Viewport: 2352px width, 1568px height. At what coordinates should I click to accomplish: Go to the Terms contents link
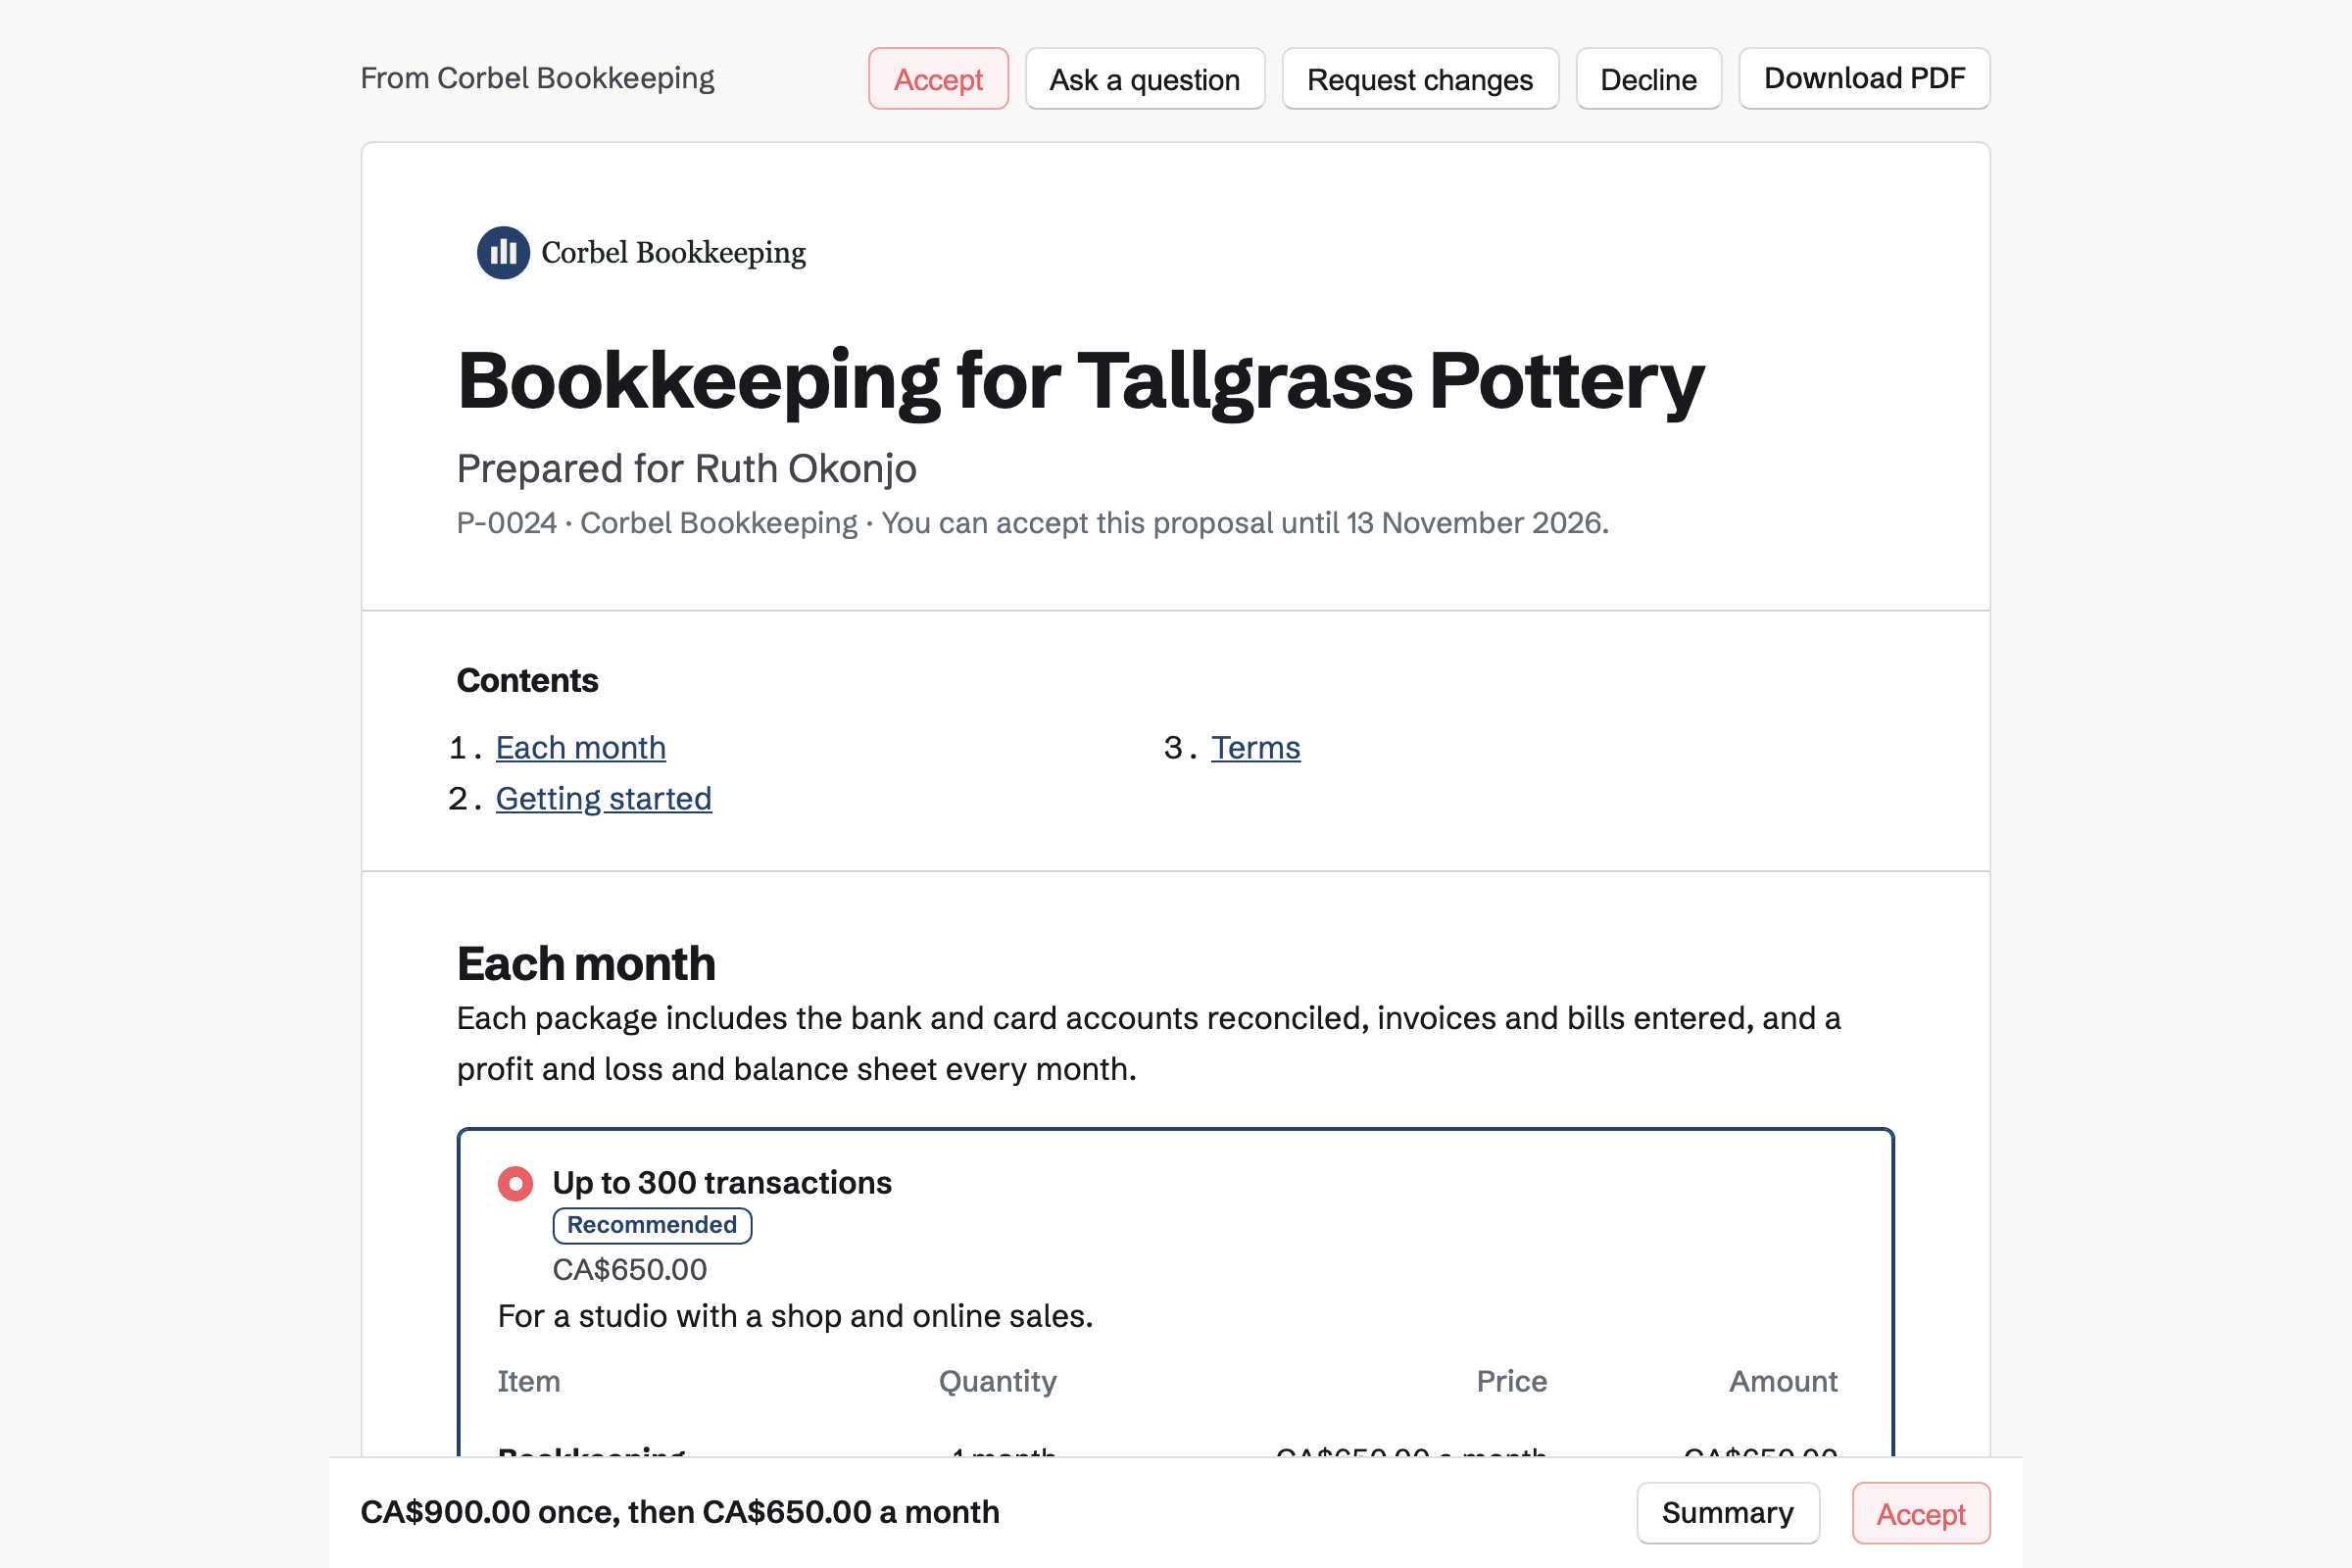tap(1256, 748)
